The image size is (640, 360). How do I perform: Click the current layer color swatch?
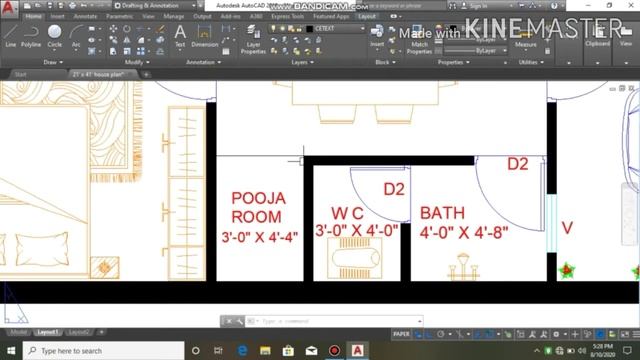309,29
